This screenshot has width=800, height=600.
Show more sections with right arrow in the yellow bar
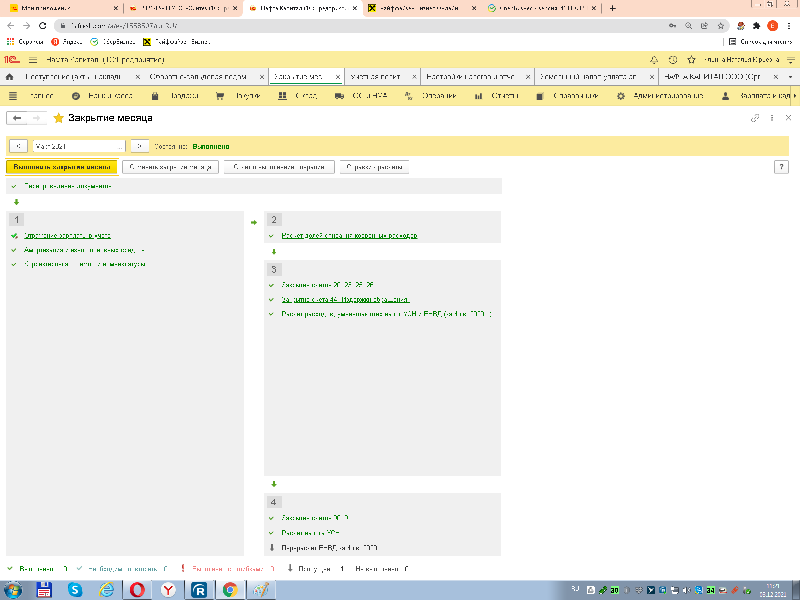pyautogui.click(x=795, y=95)
